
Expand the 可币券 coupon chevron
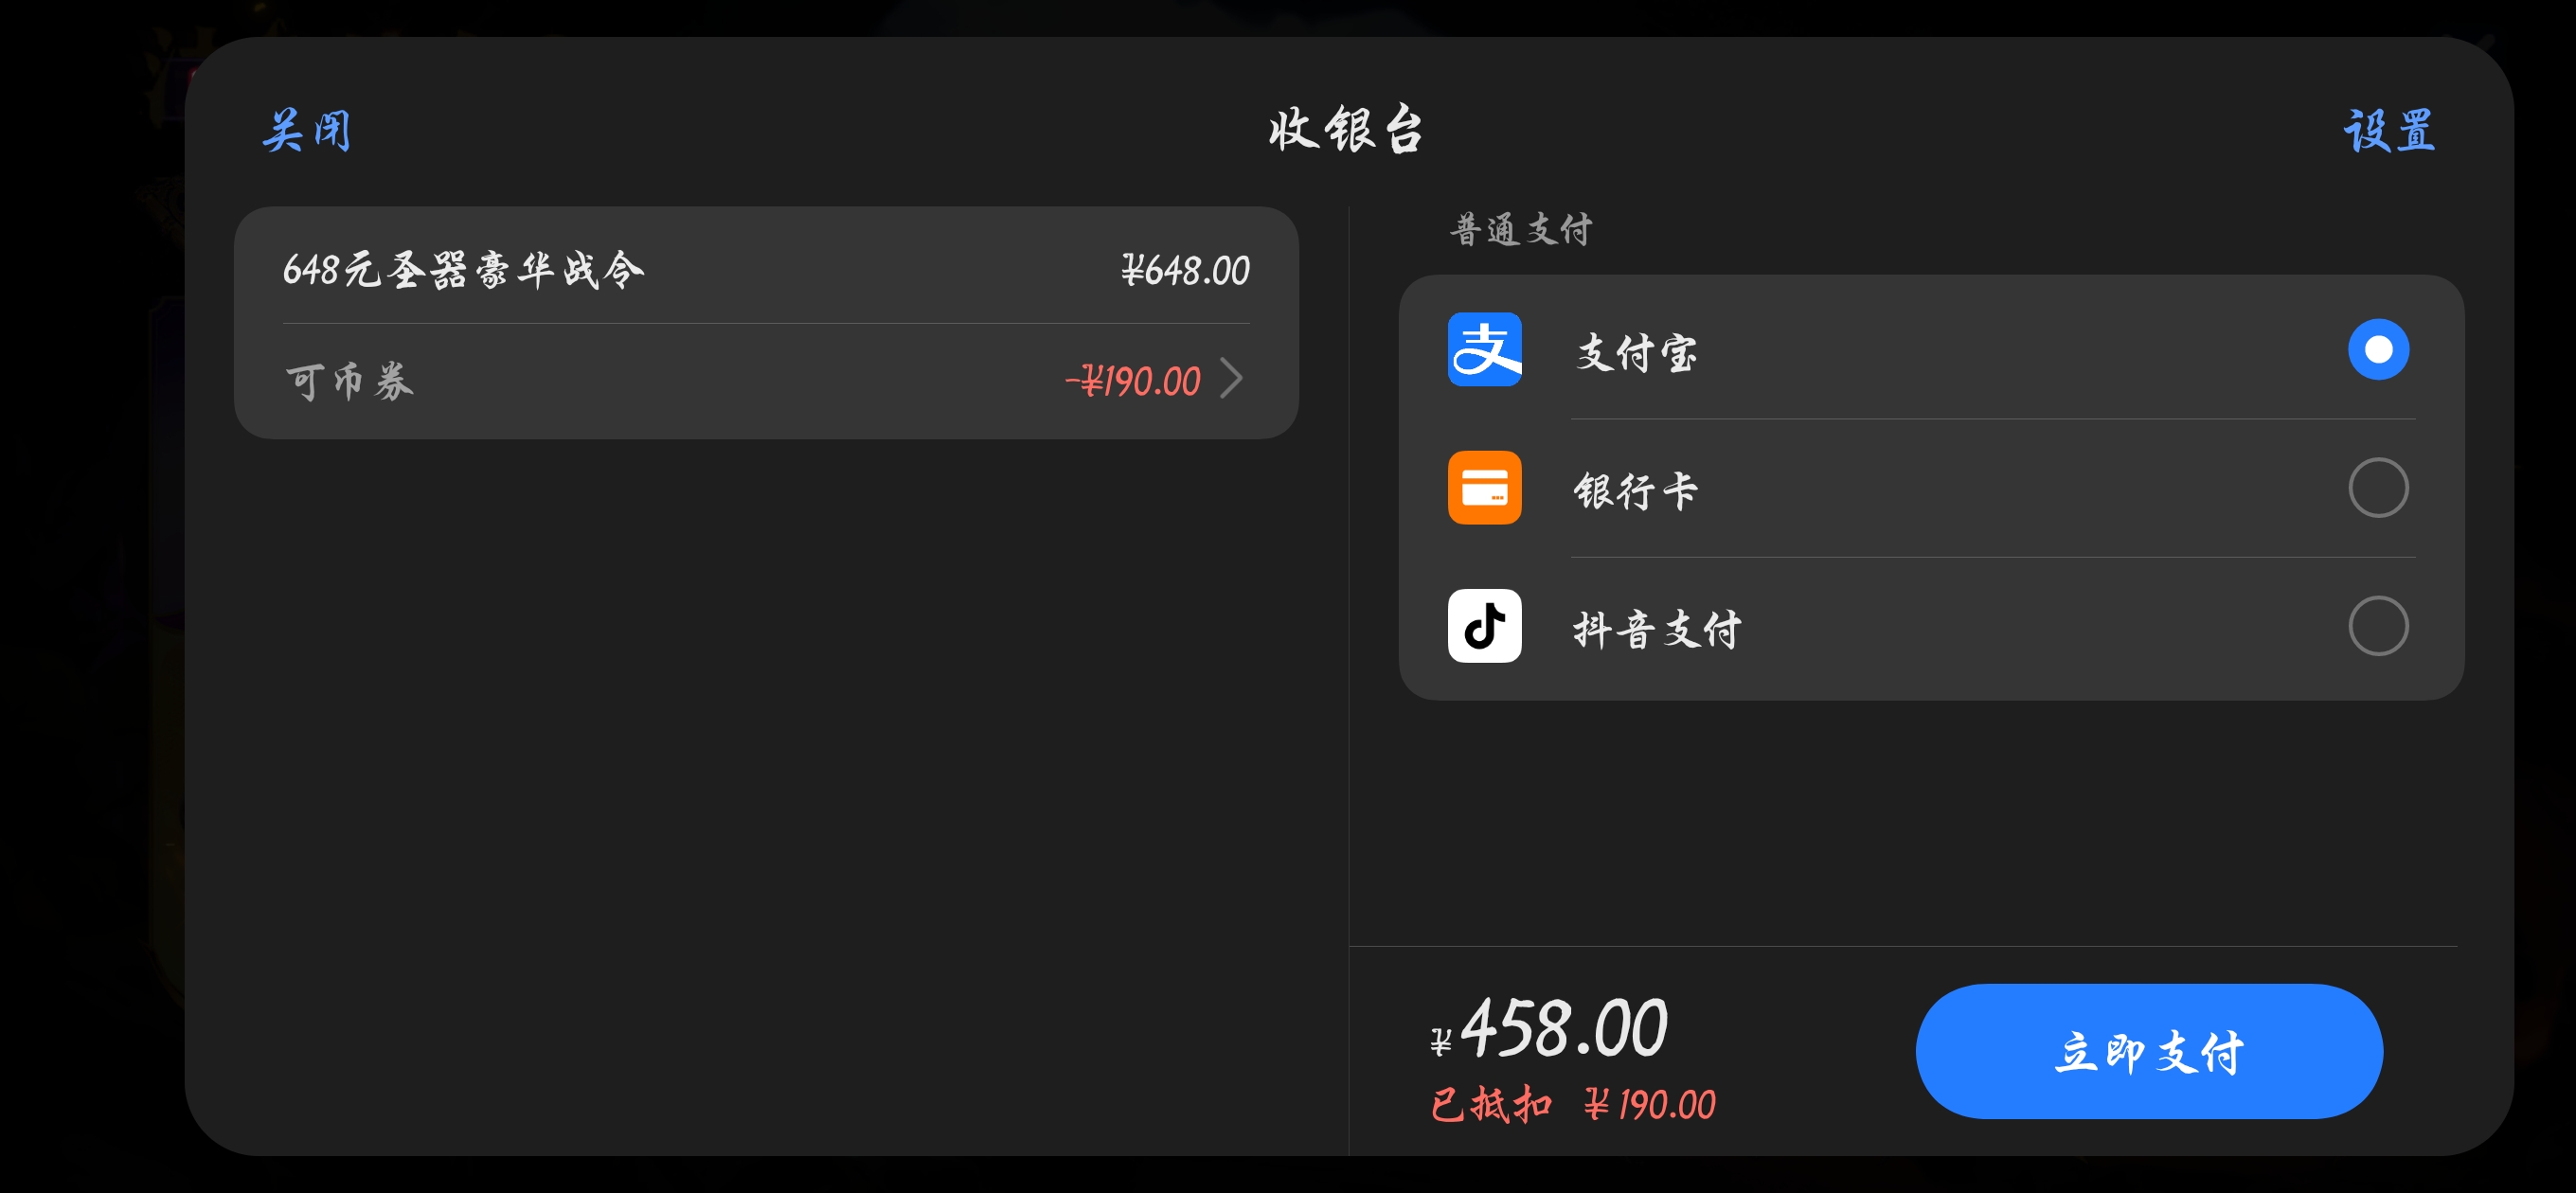click(x=1232, y=379)
